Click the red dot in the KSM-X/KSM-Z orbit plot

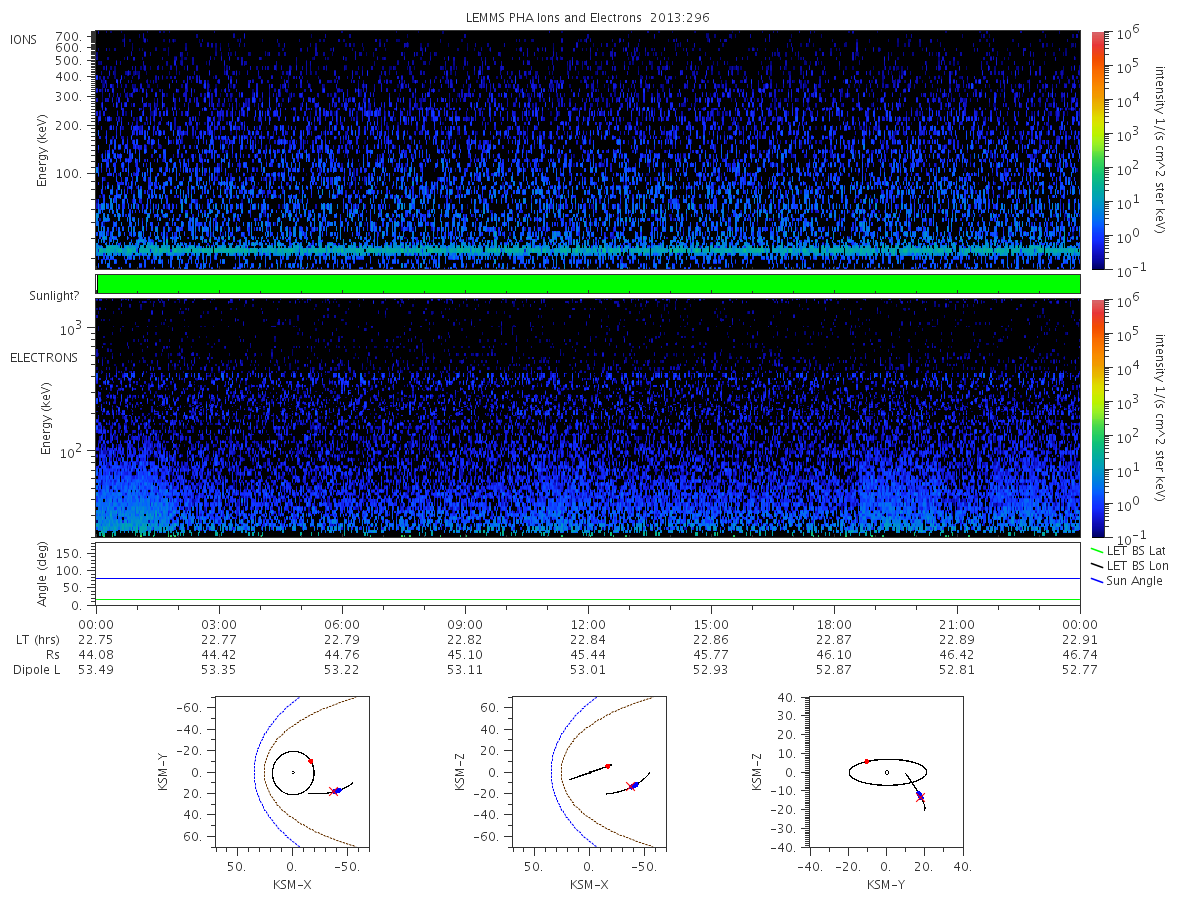click(x=608, y=766)
